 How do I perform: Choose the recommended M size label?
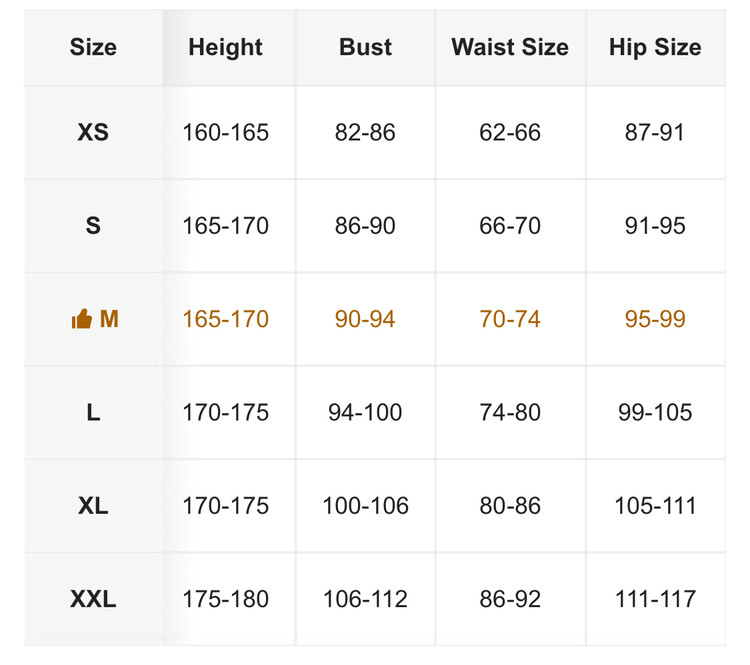(109, 320)
